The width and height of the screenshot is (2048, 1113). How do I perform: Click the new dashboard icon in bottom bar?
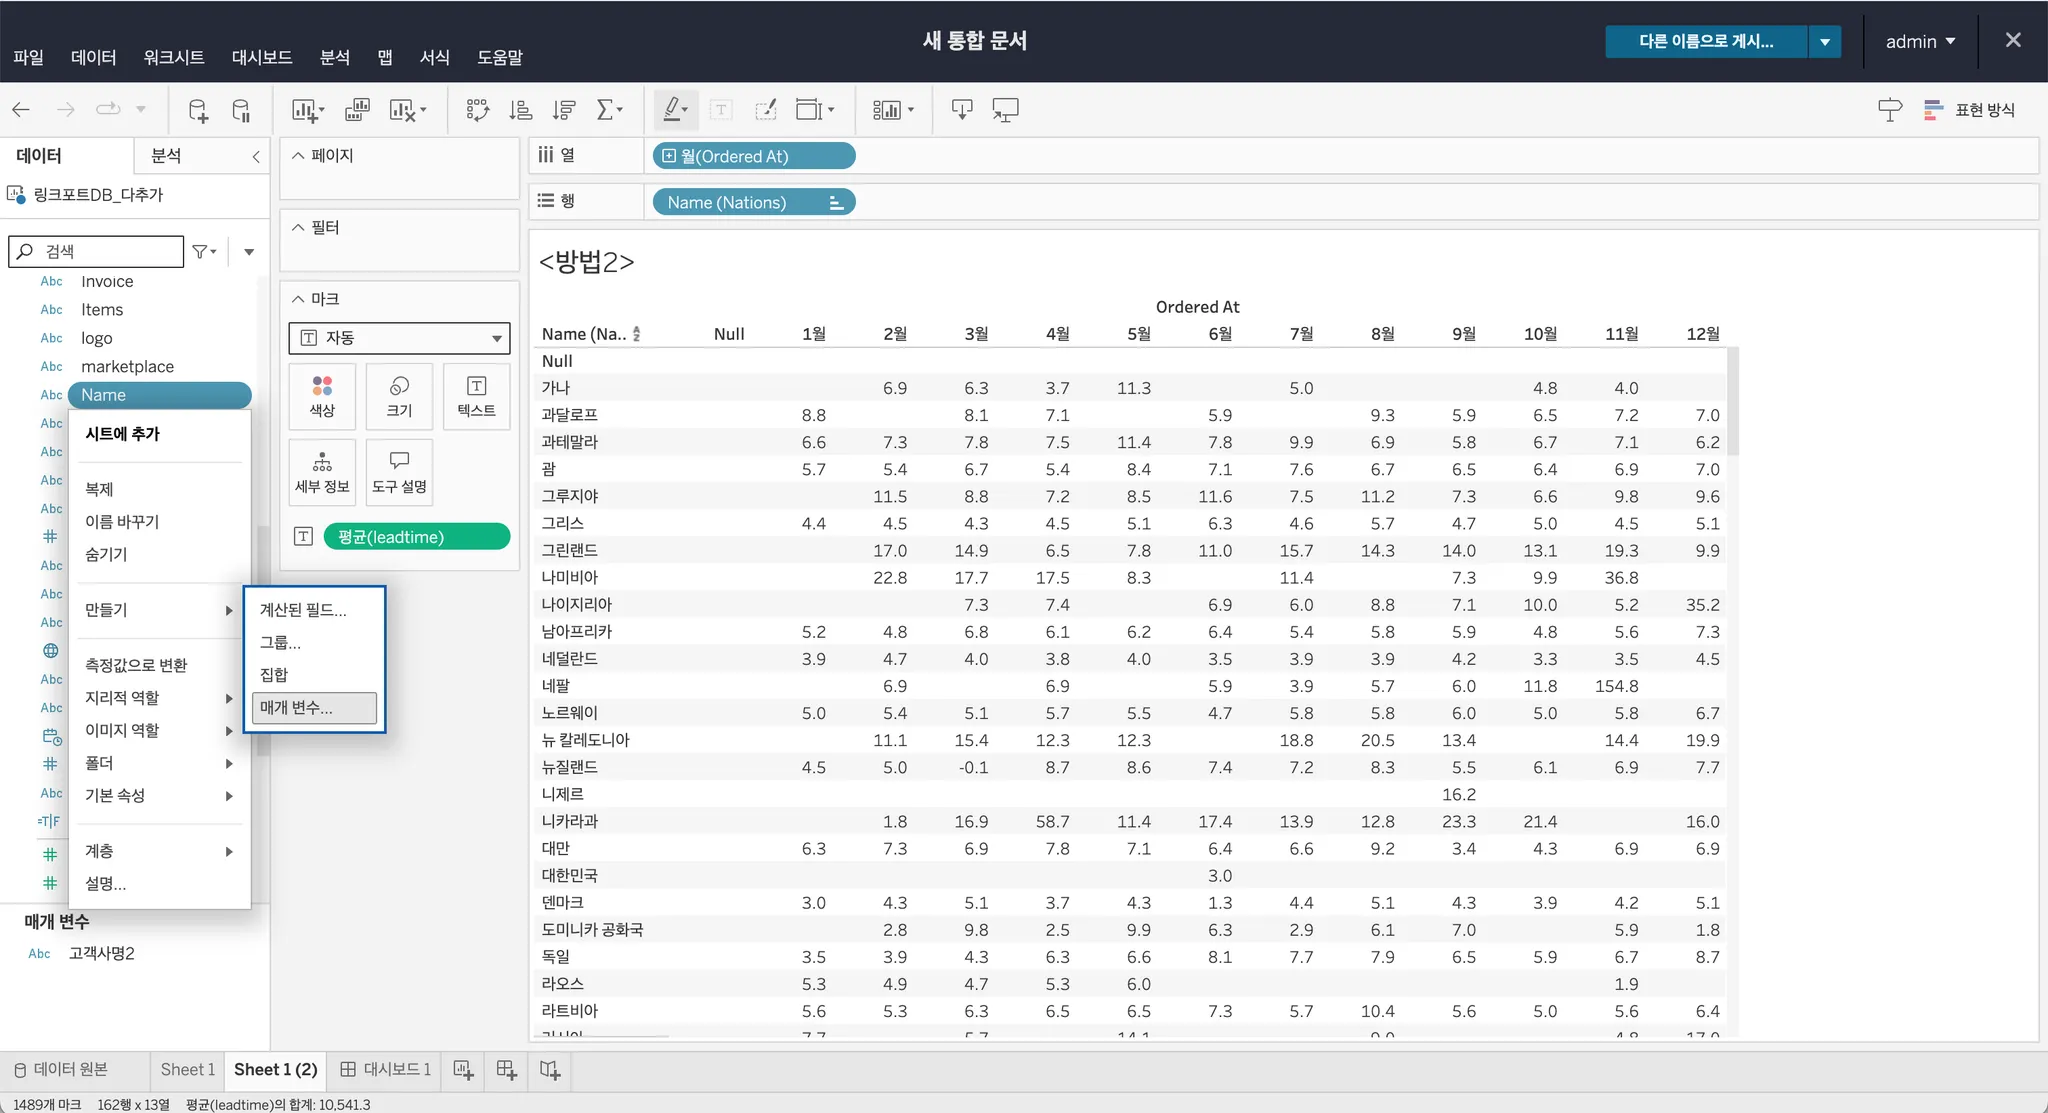point(506,1070)
